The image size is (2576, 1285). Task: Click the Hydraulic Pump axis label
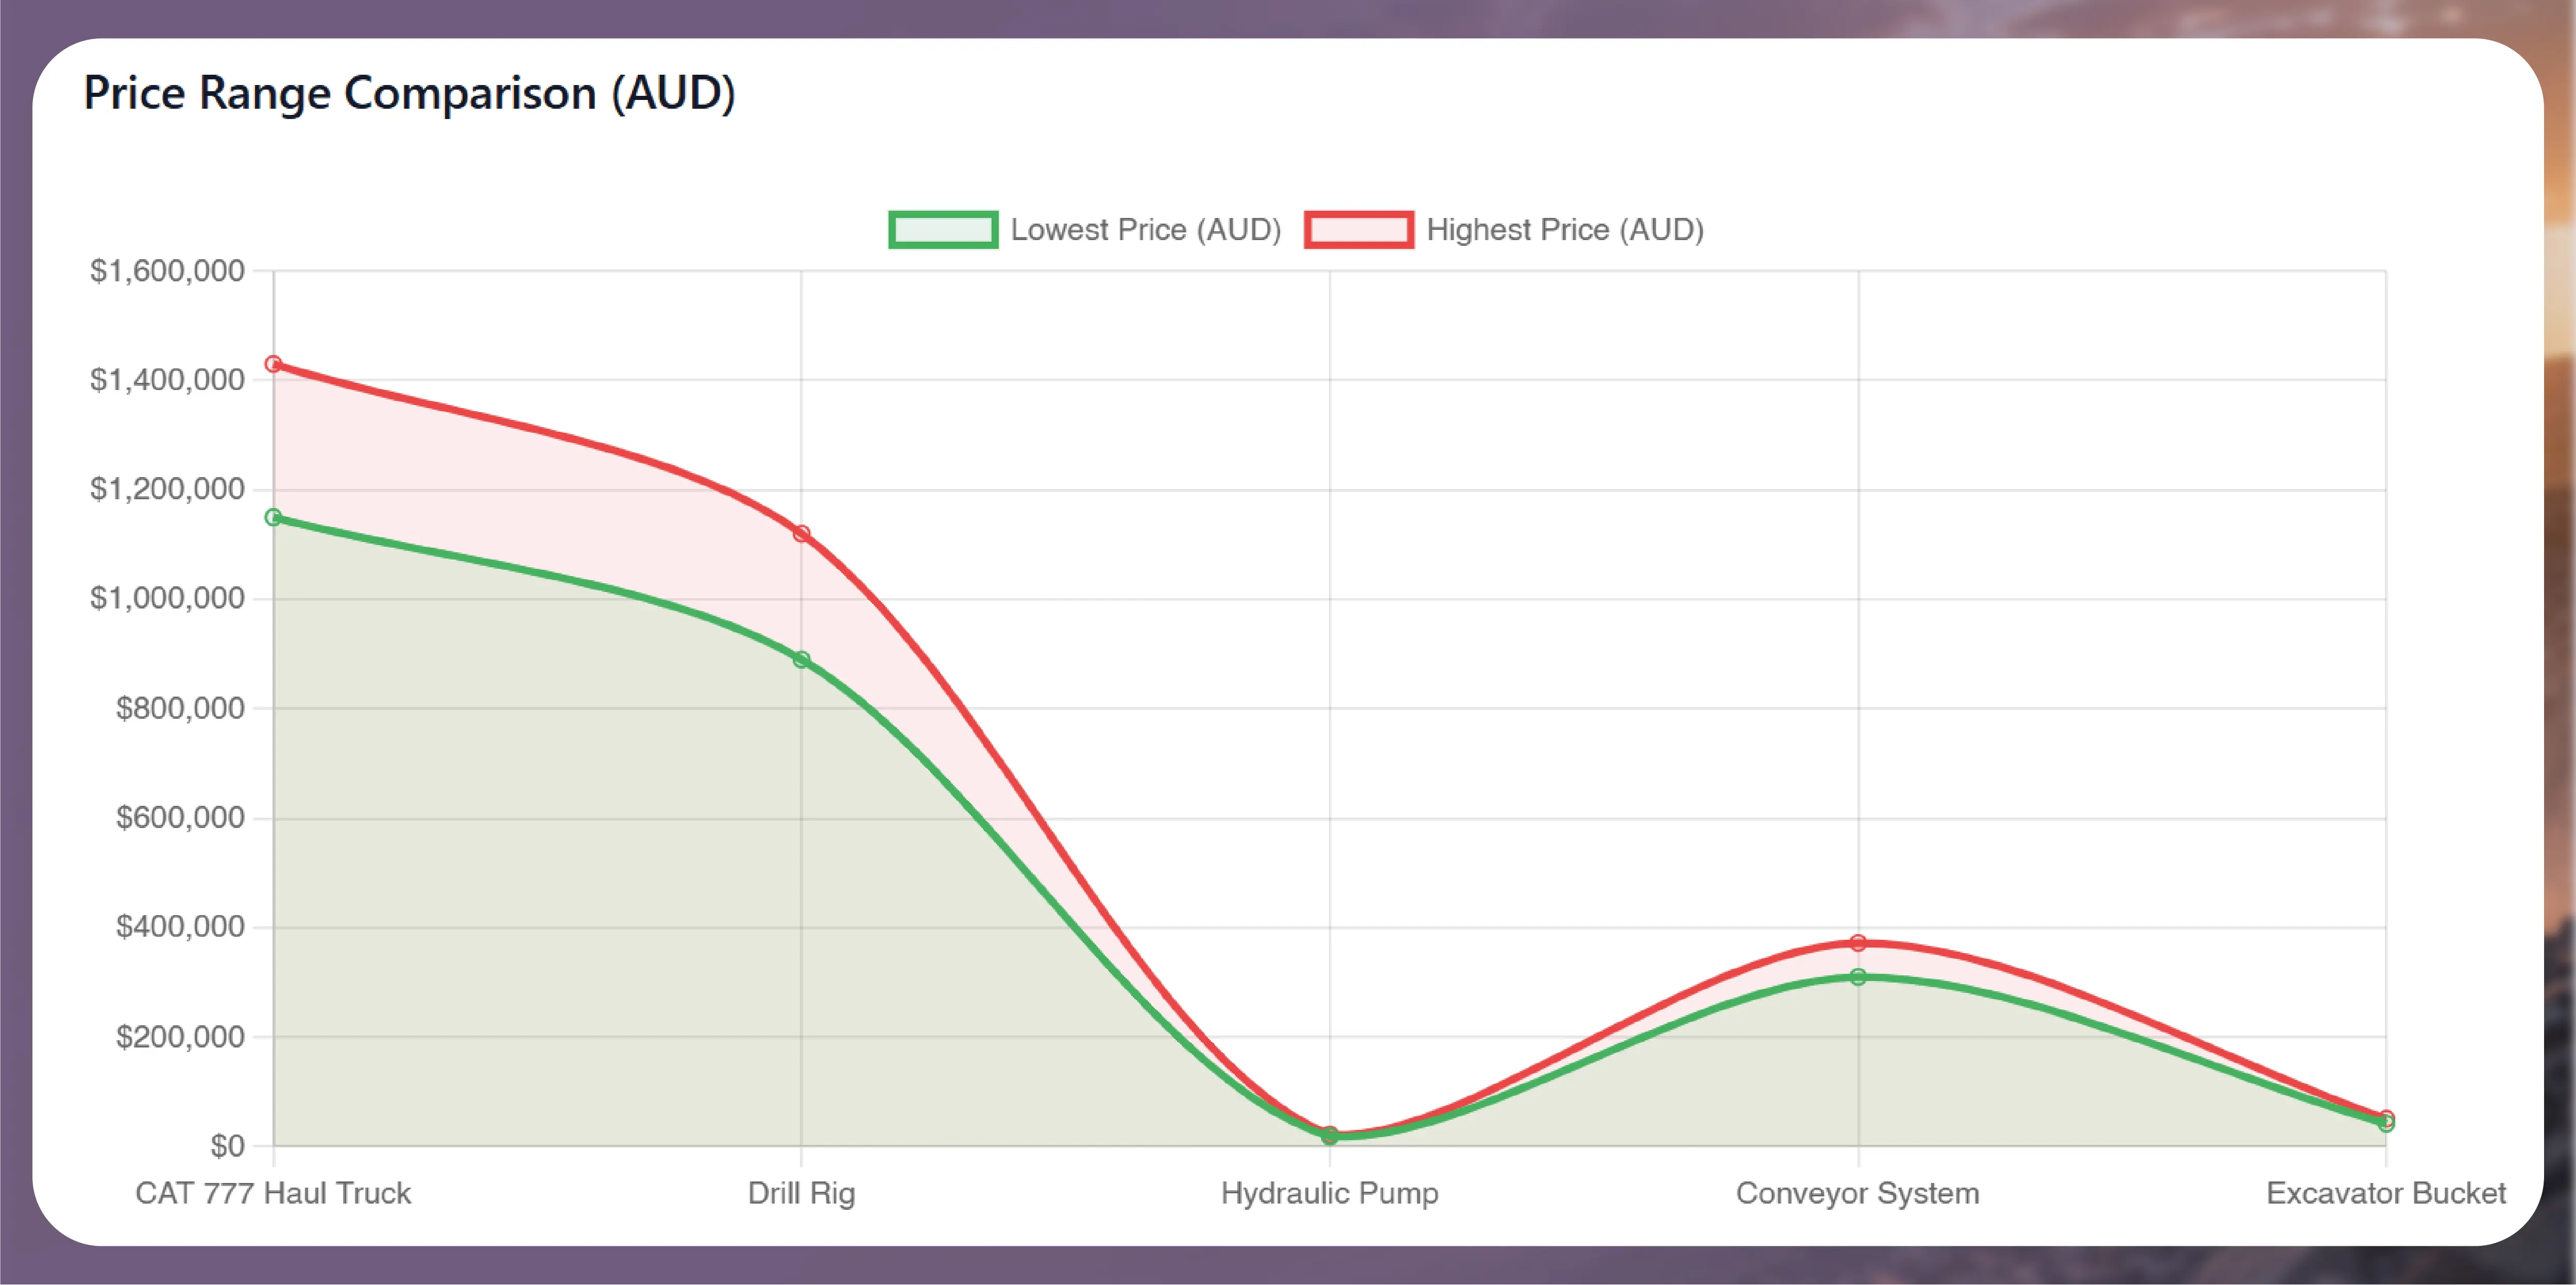point(1329,1193)
